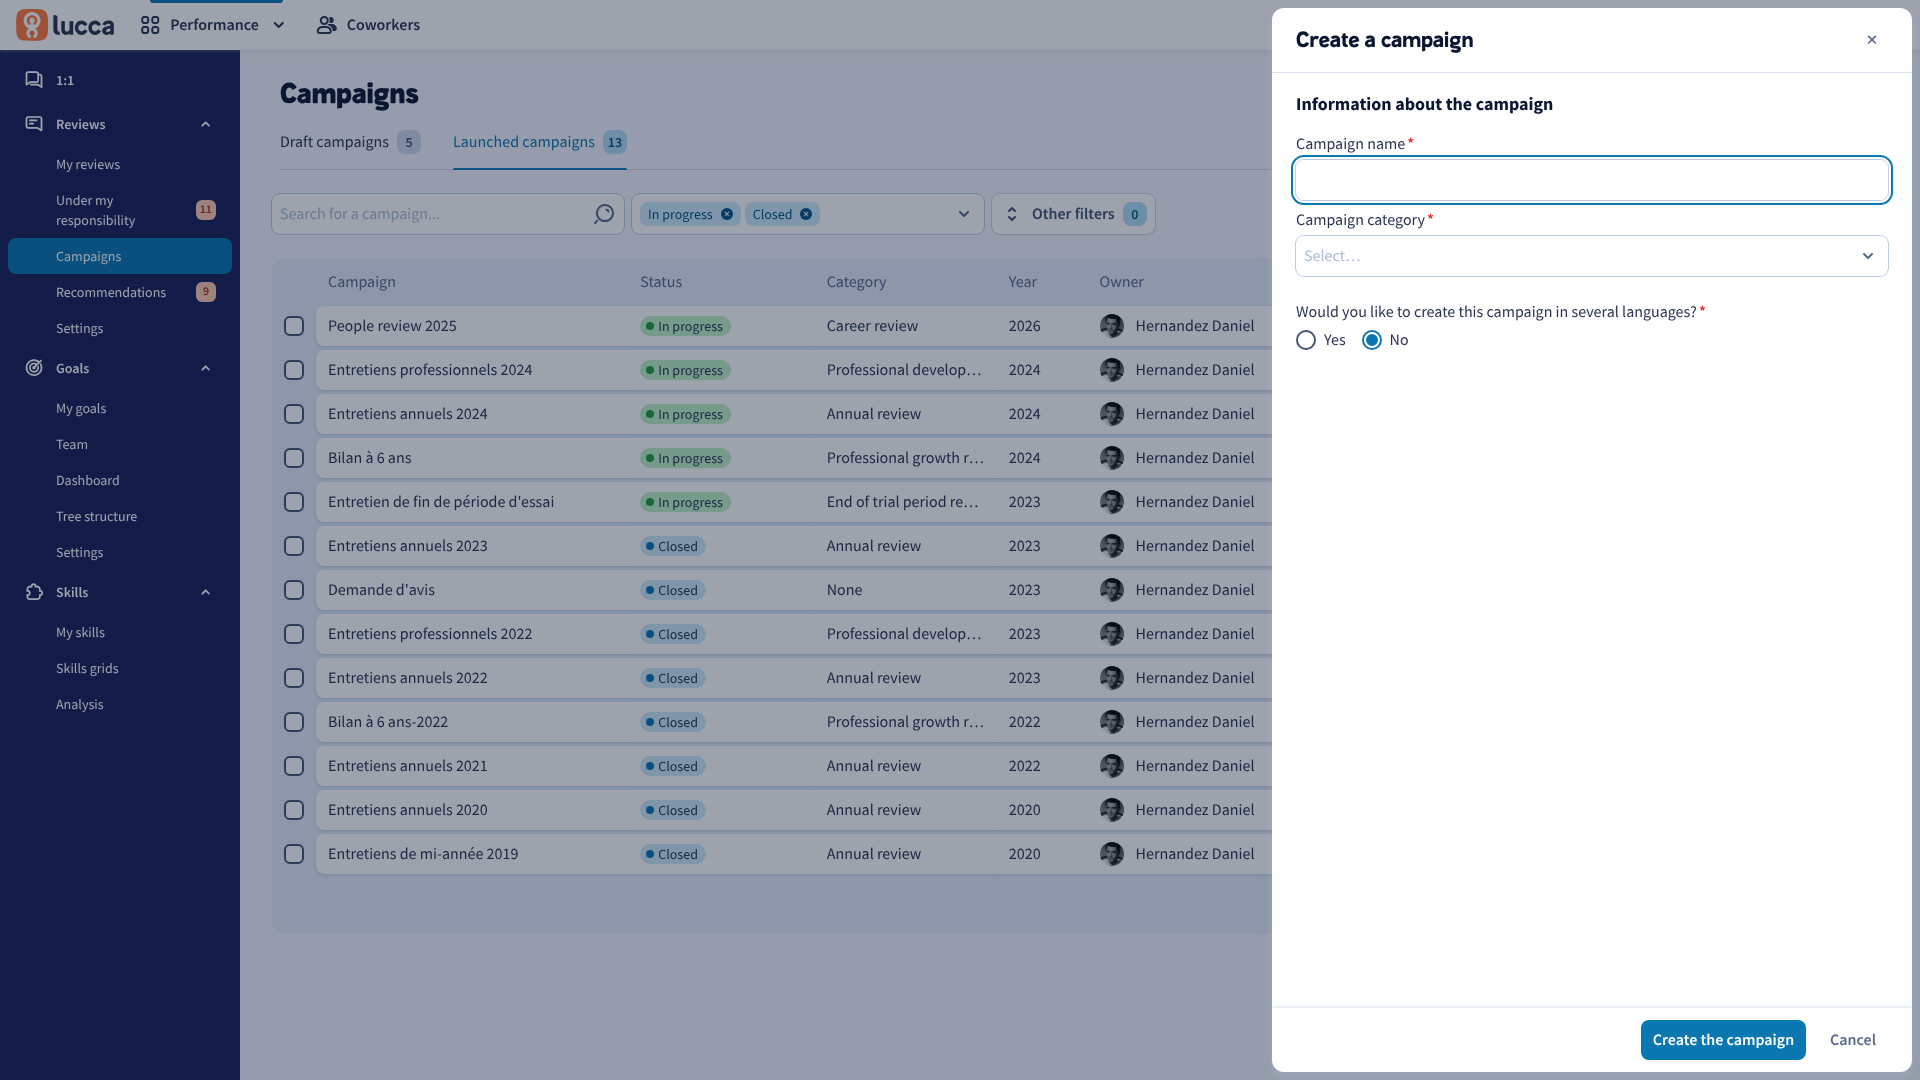
Task: Open the Coworkers section icon
Action: [x=326, y=24]
